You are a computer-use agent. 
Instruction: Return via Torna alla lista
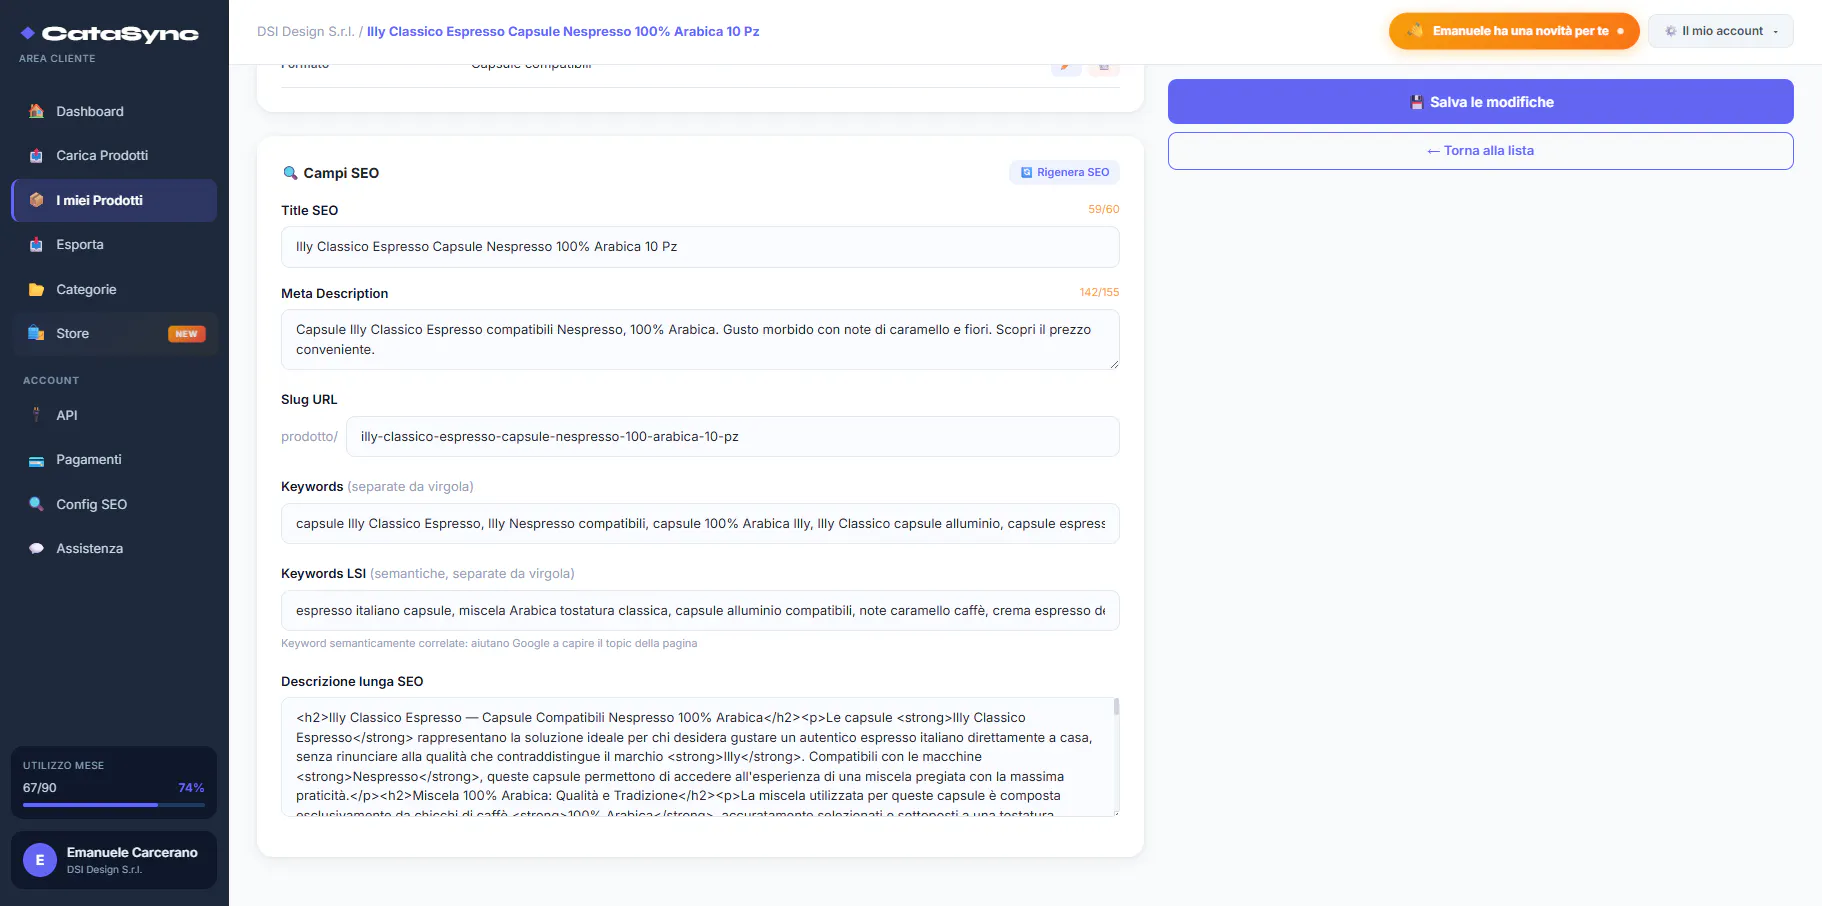coord(1481,151)
